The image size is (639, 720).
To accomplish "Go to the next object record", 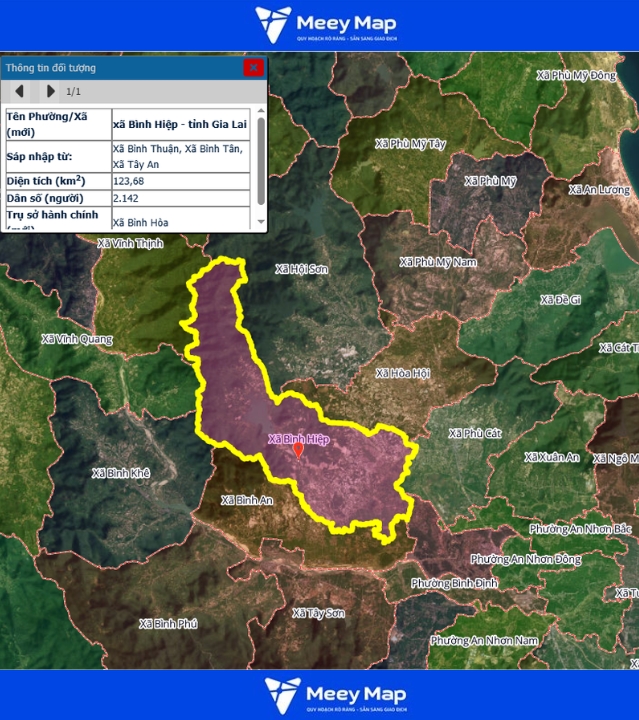I will coord(50,92).
